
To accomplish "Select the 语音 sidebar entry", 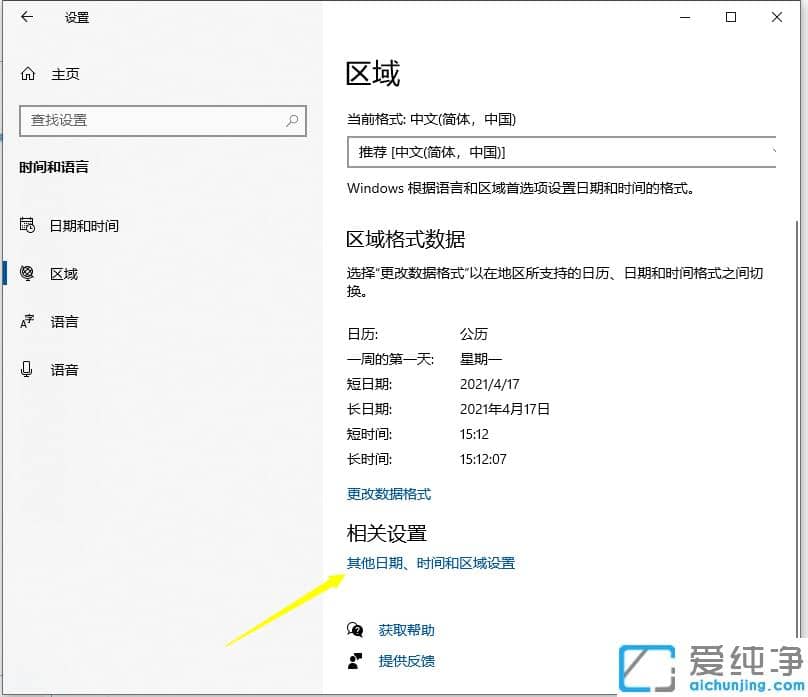I will coord(63,369).
